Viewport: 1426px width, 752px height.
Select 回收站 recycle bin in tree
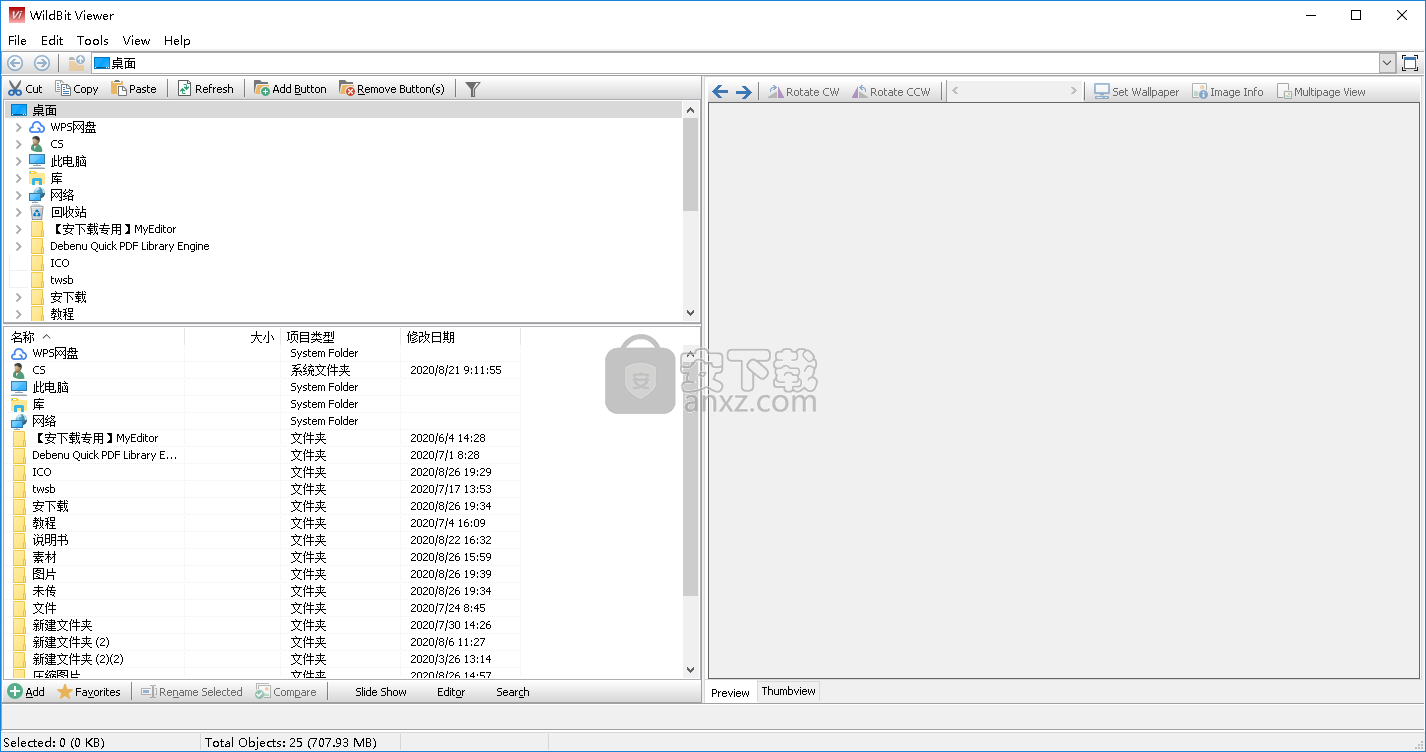pyautogui.click(x=68, y=212)
